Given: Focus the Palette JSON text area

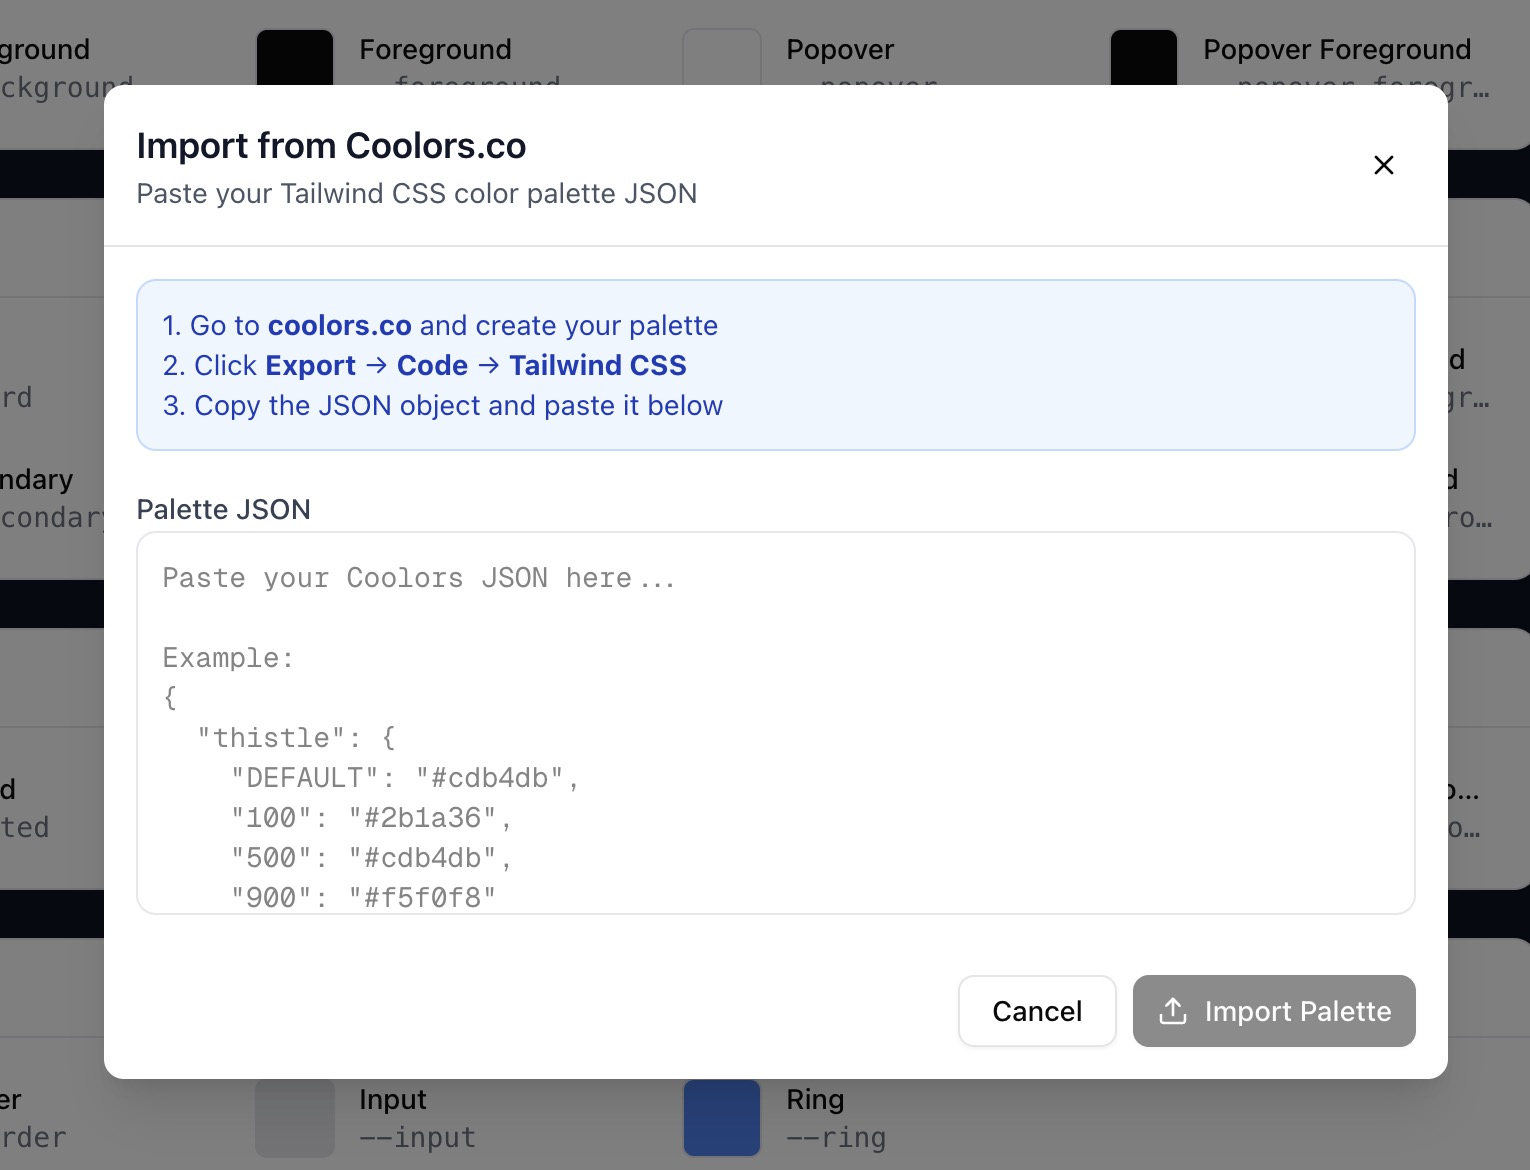Looking at the screenshot, I should tap(776, 723).
